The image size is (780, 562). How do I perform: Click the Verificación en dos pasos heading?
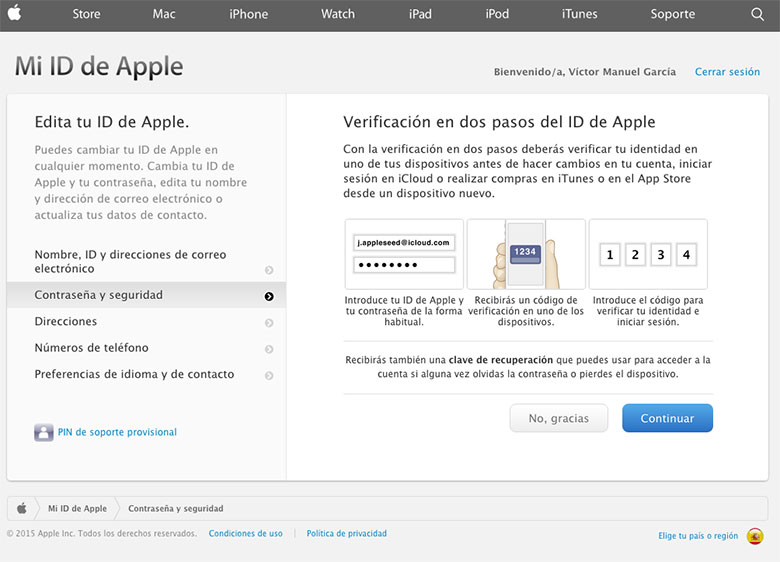tap(499, 122)
